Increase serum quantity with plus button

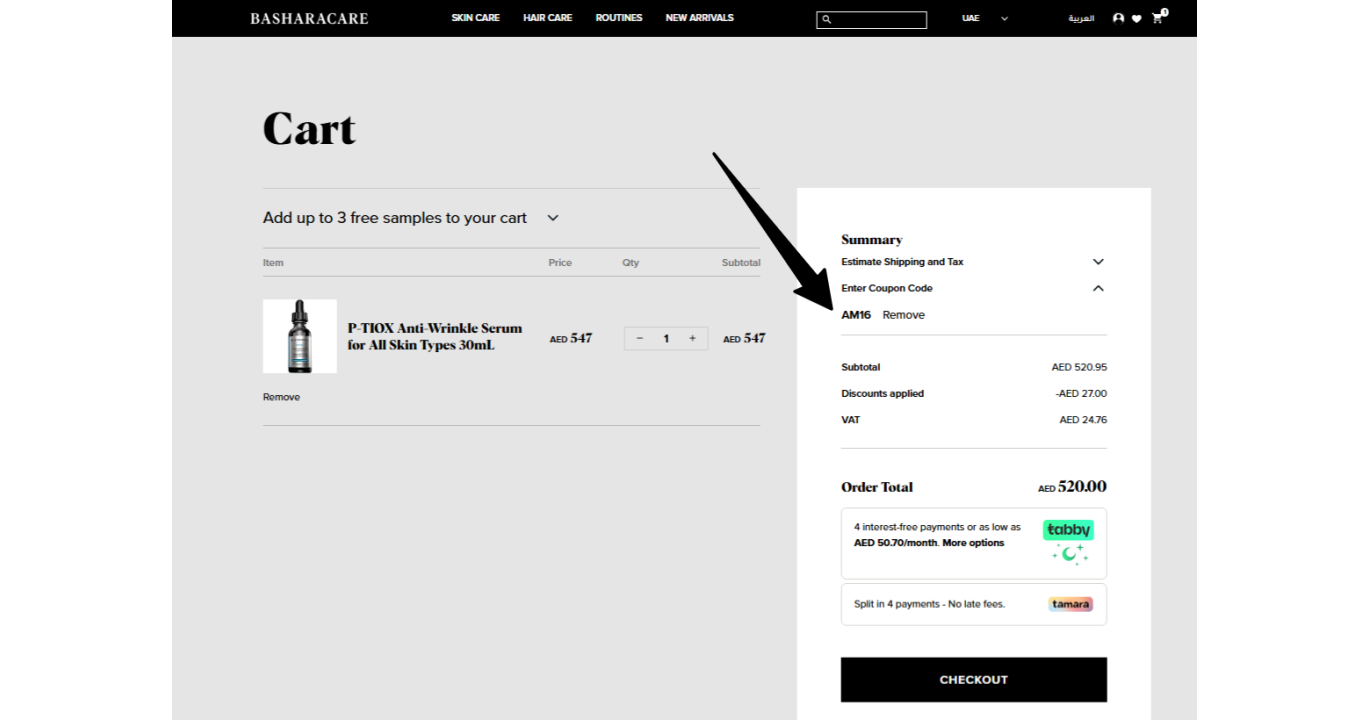[692, 338]
